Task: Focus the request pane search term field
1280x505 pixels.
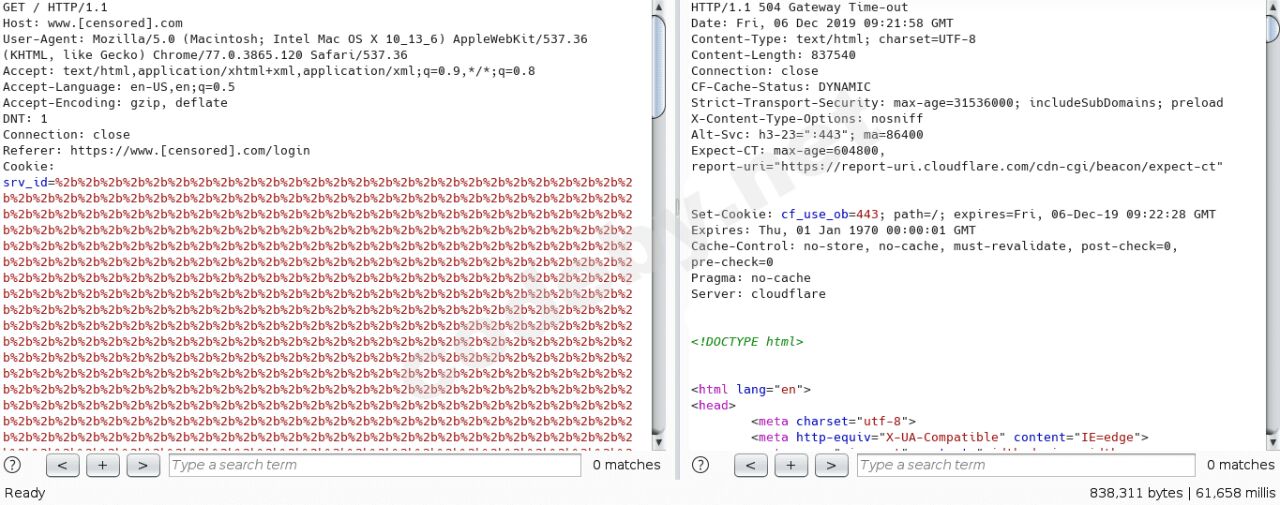Action: point(375,465)
